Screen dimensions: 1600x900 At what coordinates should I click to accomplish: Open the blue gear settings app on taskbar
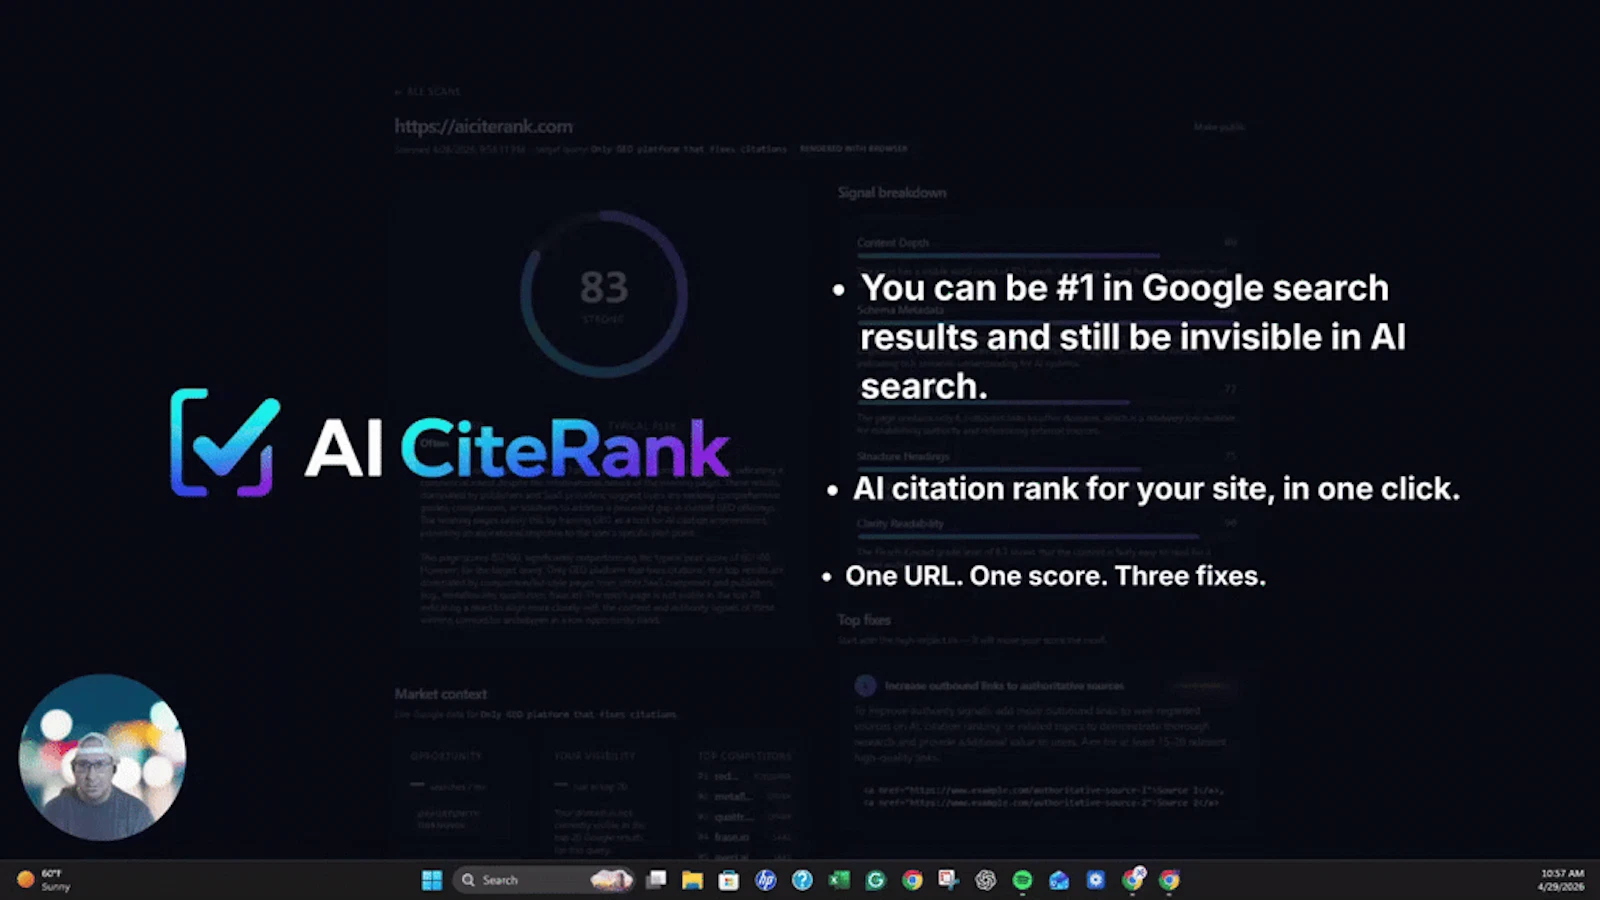coord(1096,880)
